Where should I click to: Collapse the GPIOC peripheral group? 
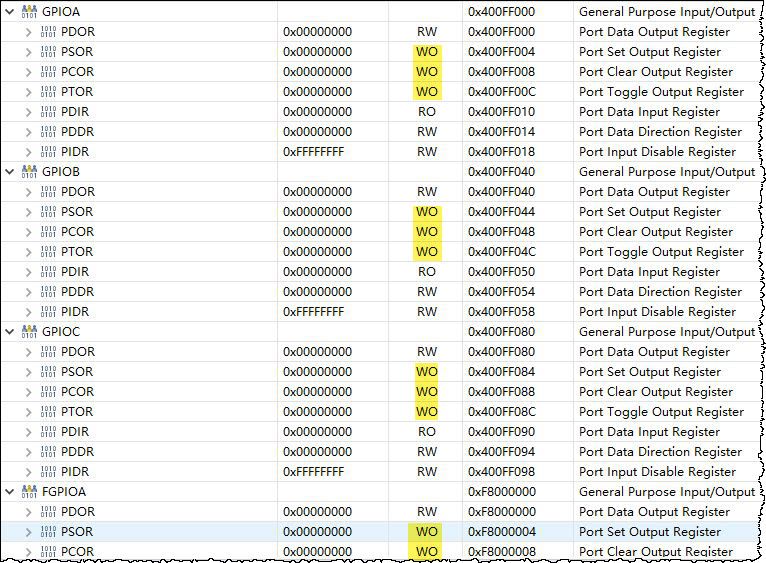click(x=10, y=331)
